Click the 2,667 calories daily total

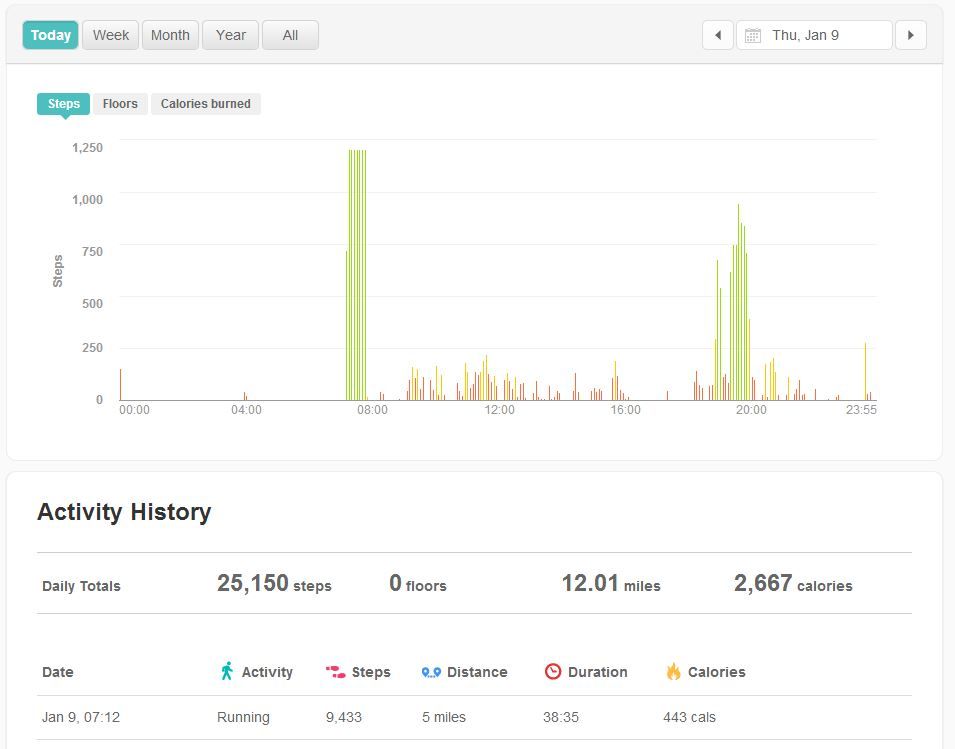click(x=793, y=583)
